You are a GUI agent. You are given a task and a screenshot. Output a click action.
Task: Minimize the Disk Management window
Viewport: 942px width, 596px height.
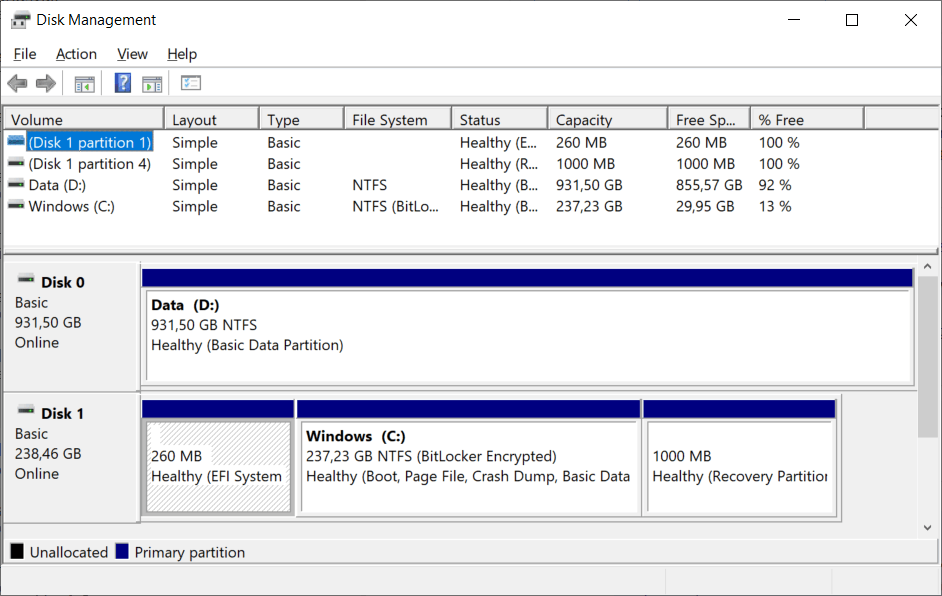(794, 20)
